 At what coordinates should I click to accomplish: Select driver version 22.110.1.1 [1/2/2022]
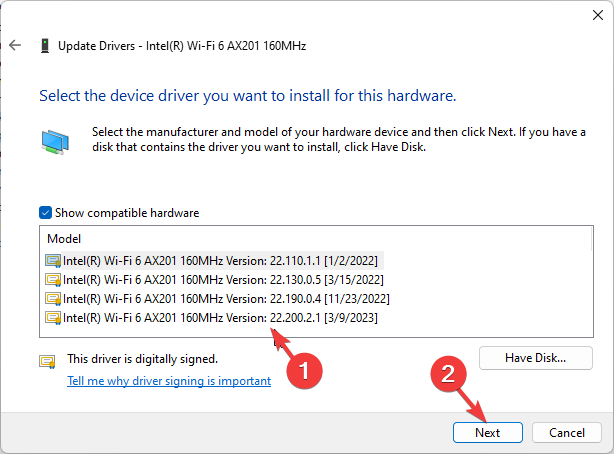click(x=220, y=261)
